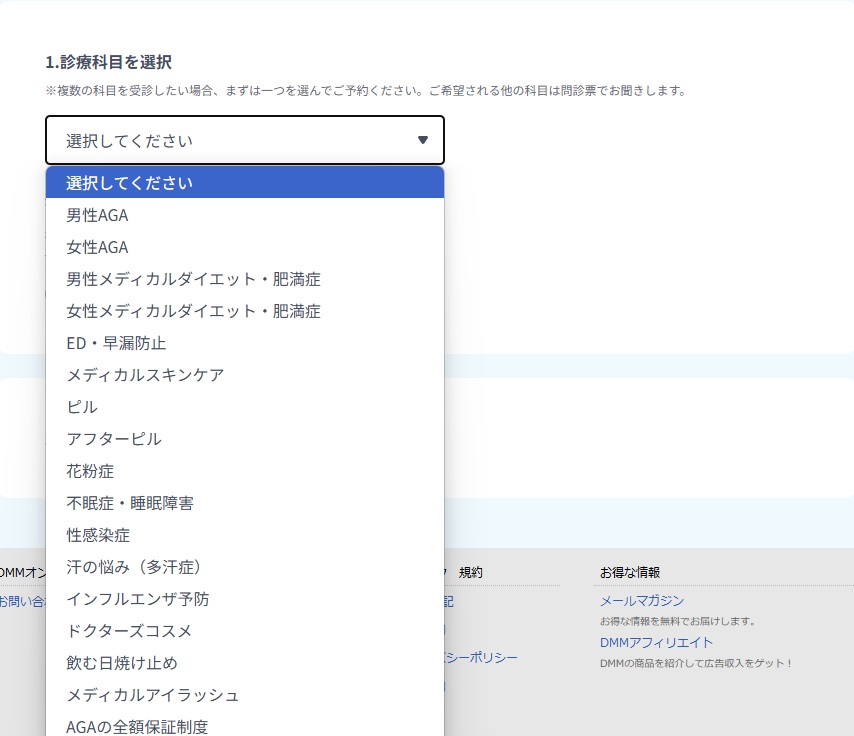
Task: Click the dropdown arrow of the 診療科目 select box
Action: 423,140
